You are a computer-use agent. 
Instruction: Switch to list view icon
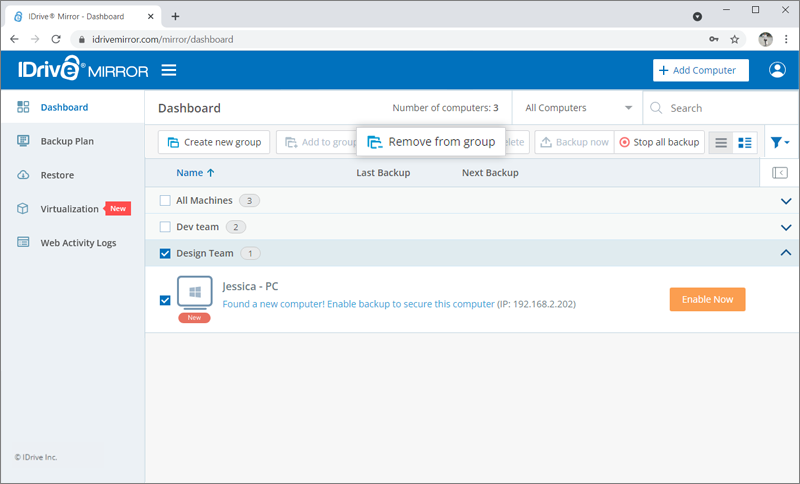click(720, 142)
